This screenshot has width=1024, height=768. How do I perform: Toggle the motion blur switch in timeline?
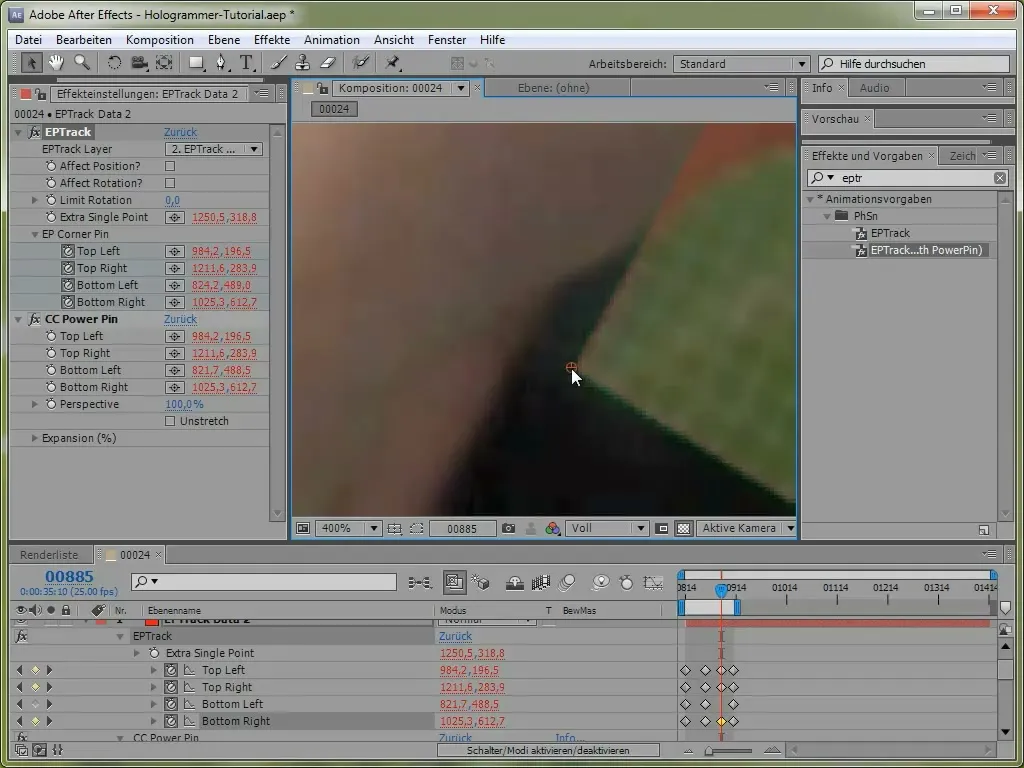[x=566, y=582]
